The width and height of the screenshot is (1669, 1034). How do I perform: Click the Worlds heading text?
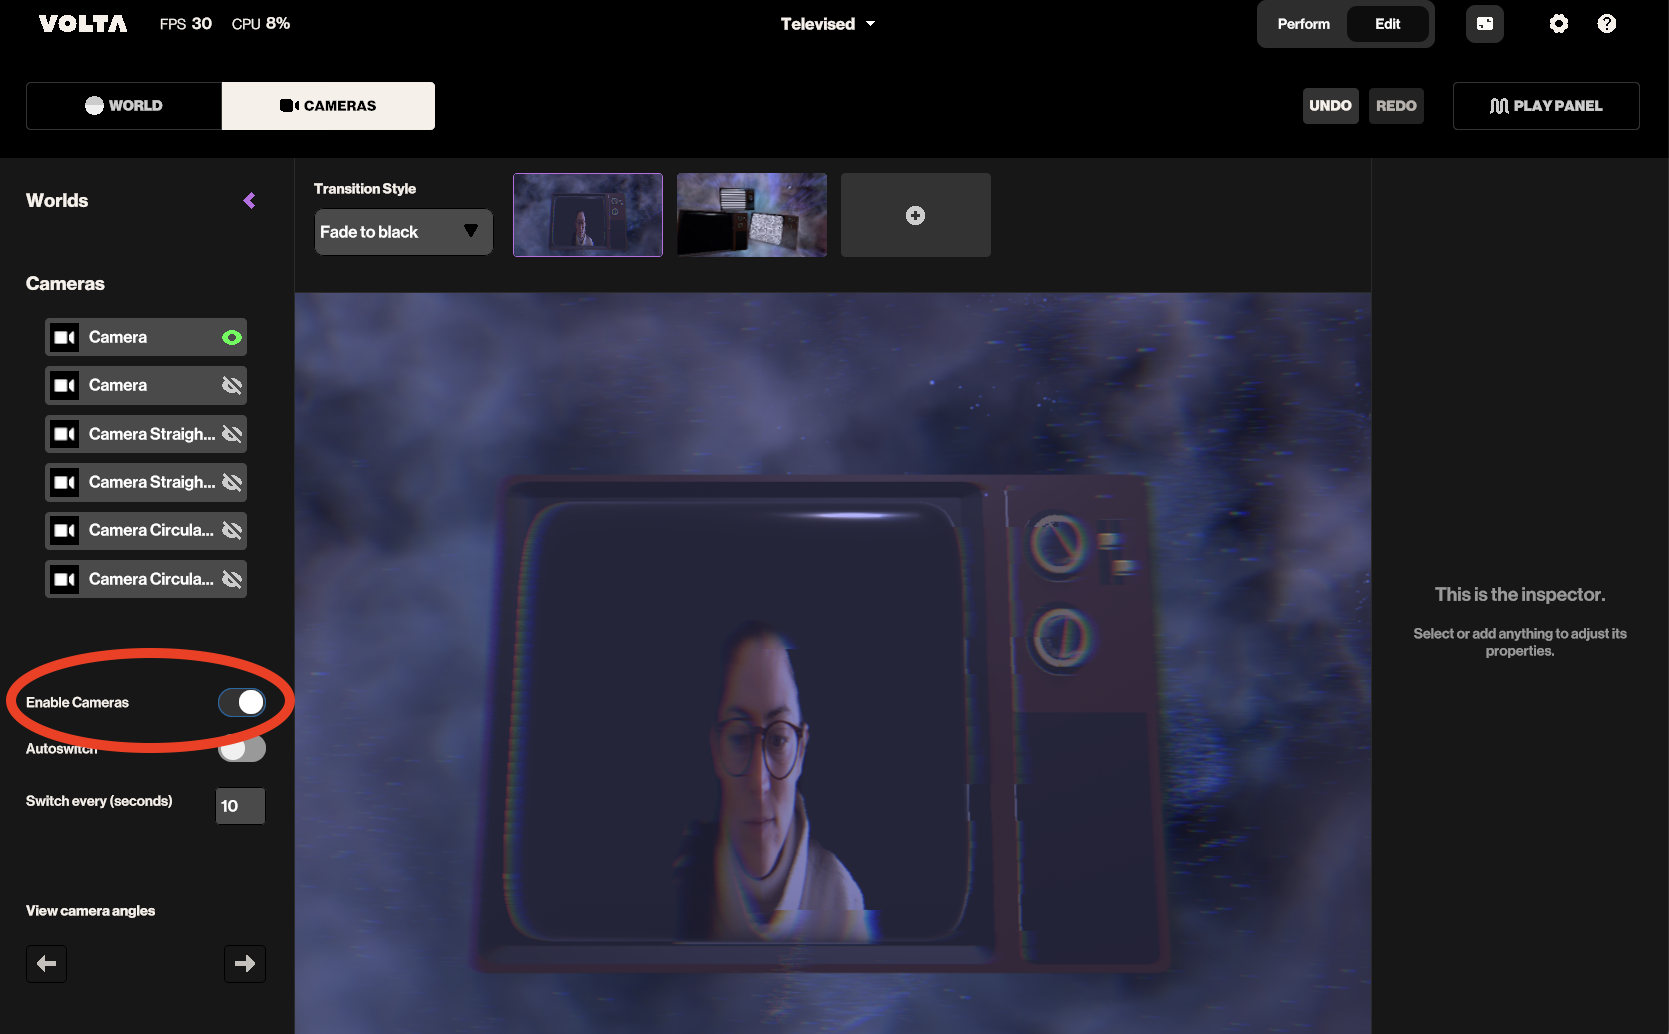[x=57, y=201]
